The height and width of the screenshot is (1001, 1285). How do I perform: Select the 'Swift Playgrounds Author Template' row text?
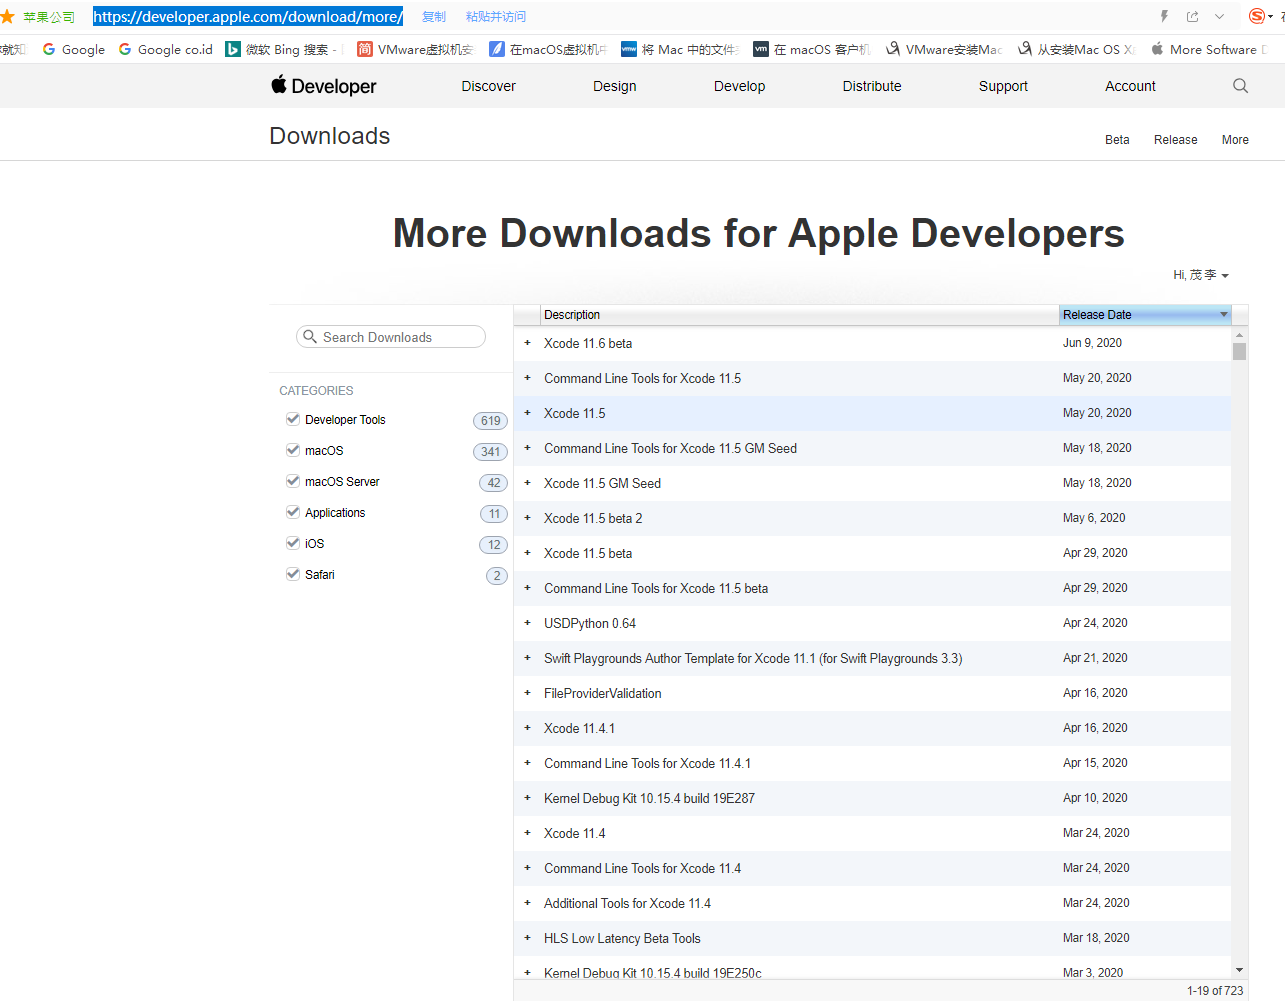point(753,658)
